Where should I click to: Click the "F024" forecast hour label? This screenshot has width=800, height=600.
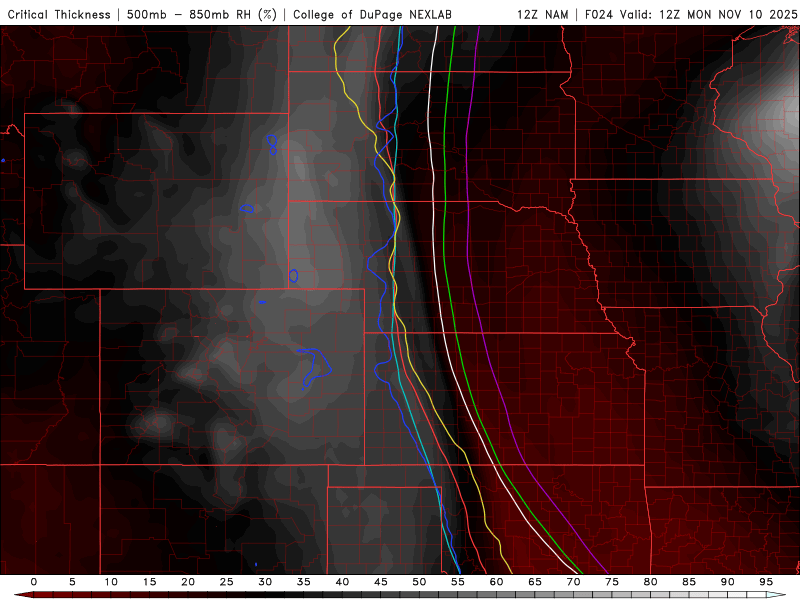(x=598, y=14)
